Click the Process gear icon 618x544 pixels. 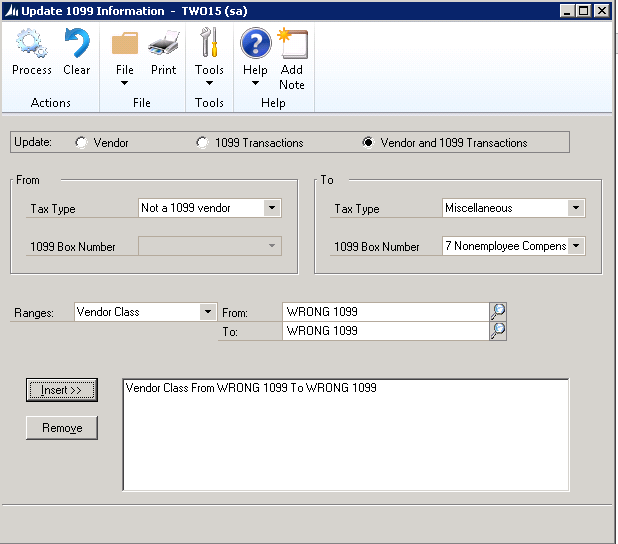pyautogui.click(x=32, y=44)
